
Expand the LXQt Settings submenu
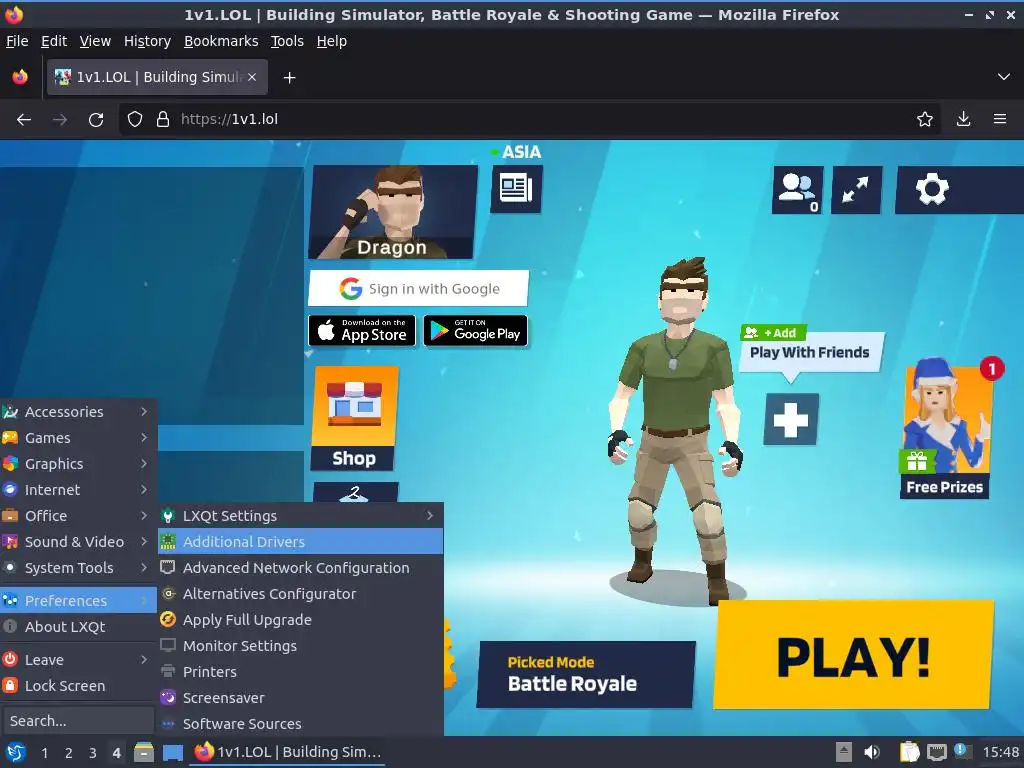300,516
